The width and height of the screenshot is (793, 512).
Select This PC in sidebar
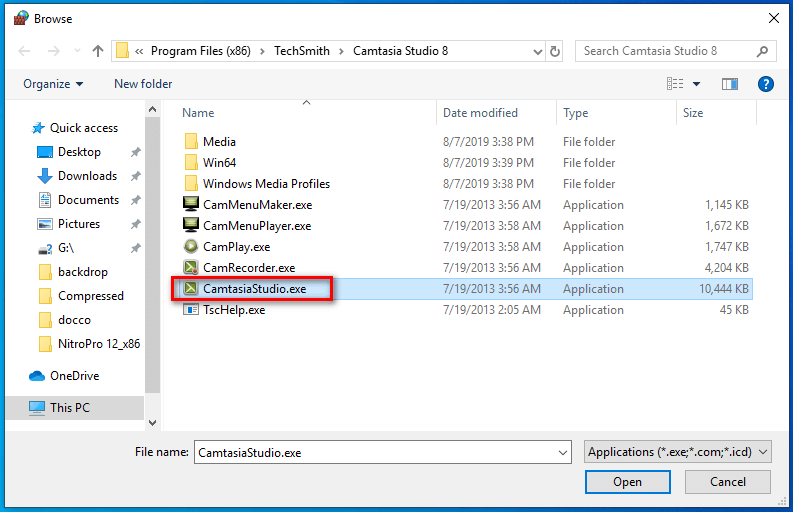click(x=70, y=408)
